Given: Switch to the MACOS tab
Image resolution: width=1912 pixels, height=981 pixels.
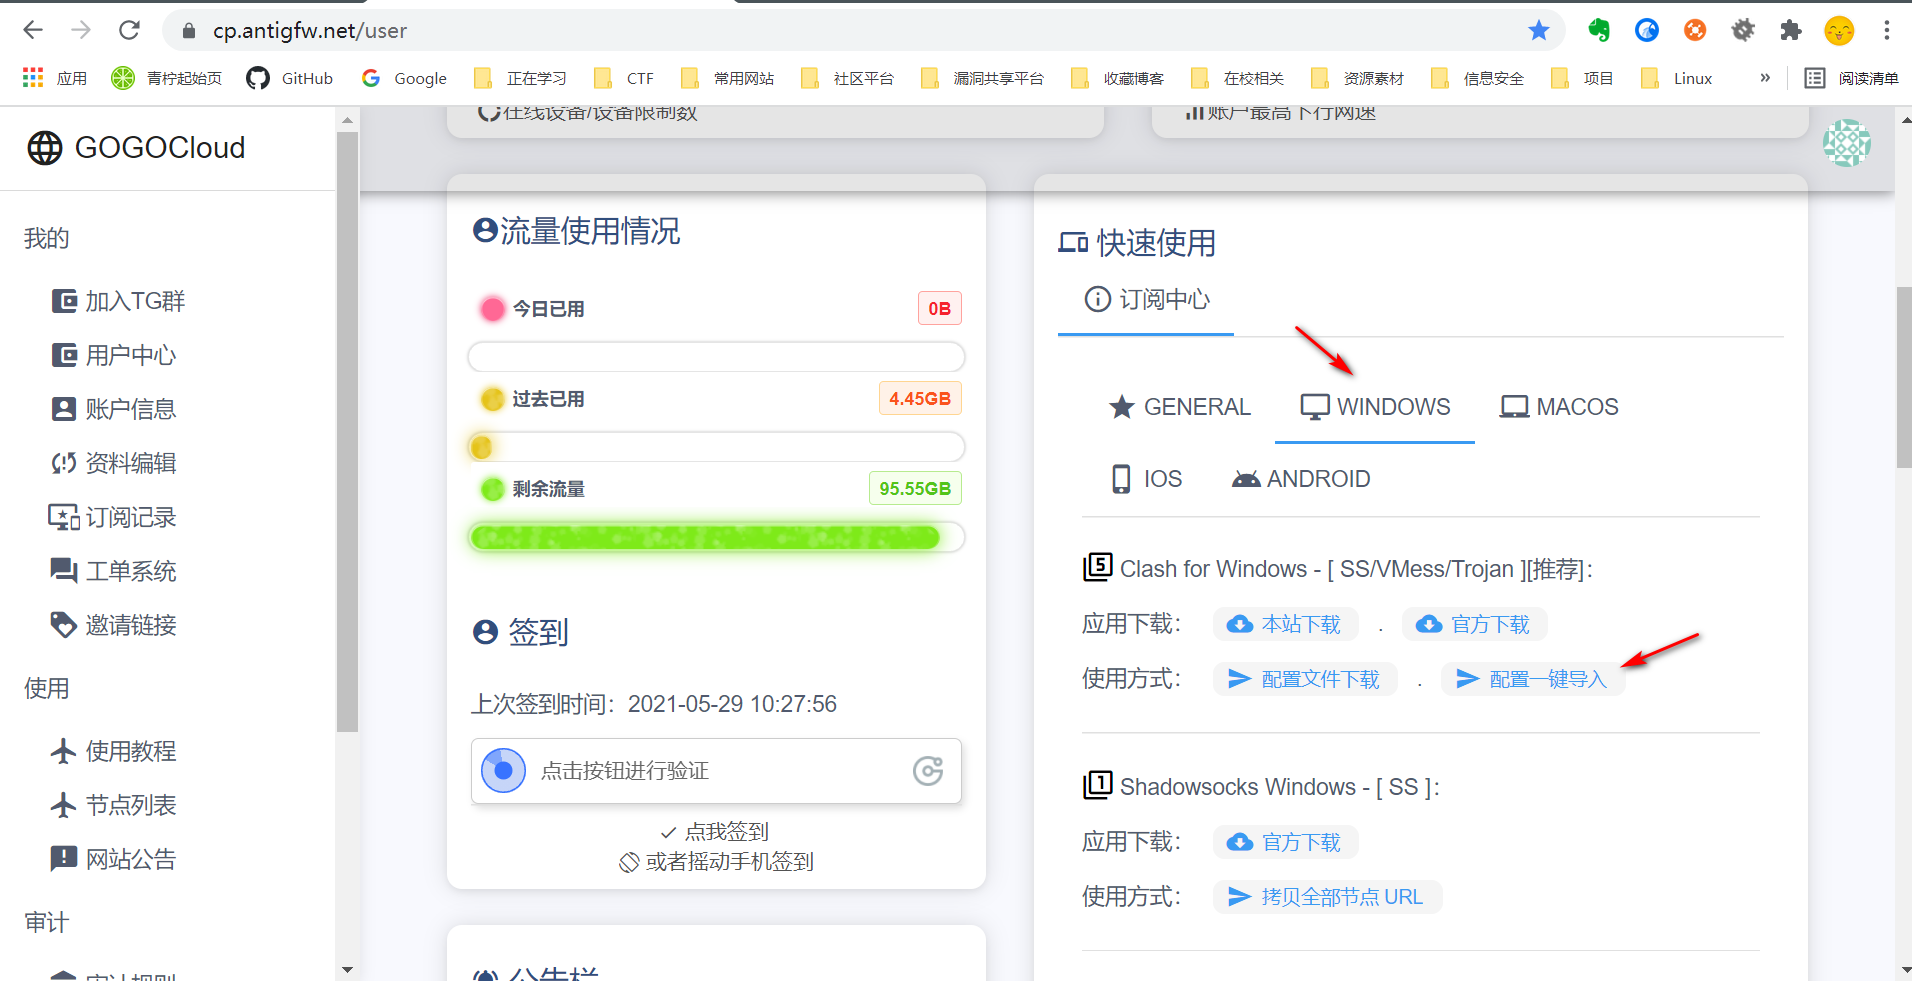Looking at the screenshot, I should click(1559, 407).
